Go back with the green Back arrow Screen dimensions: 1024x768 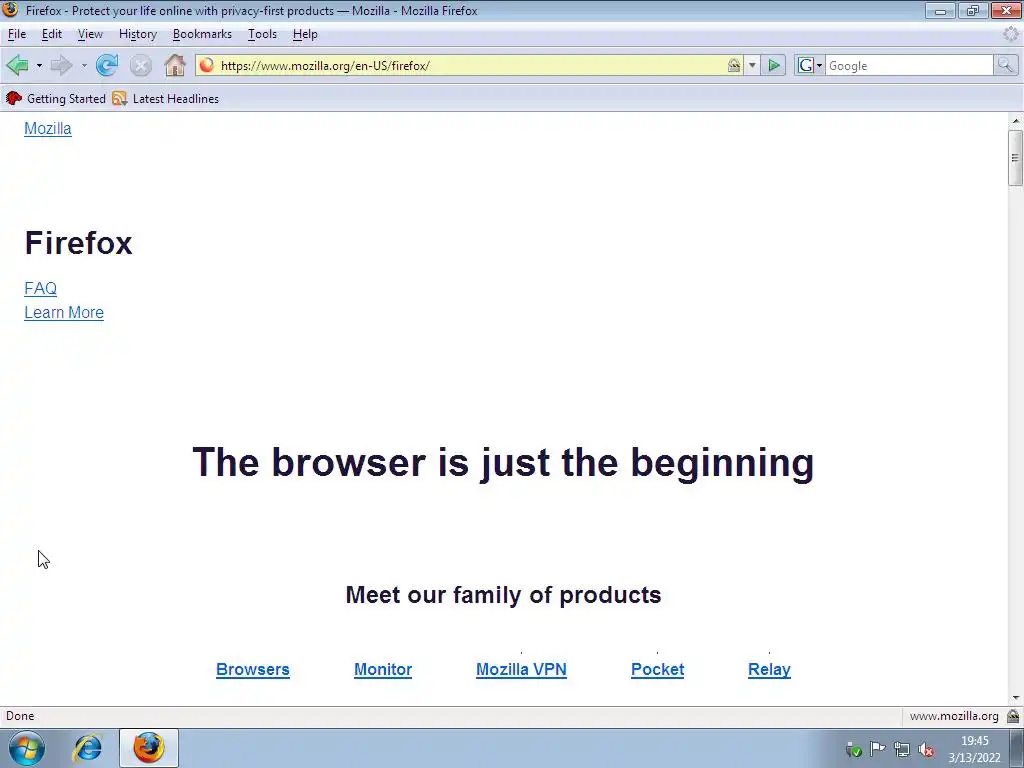coord(18,65)
